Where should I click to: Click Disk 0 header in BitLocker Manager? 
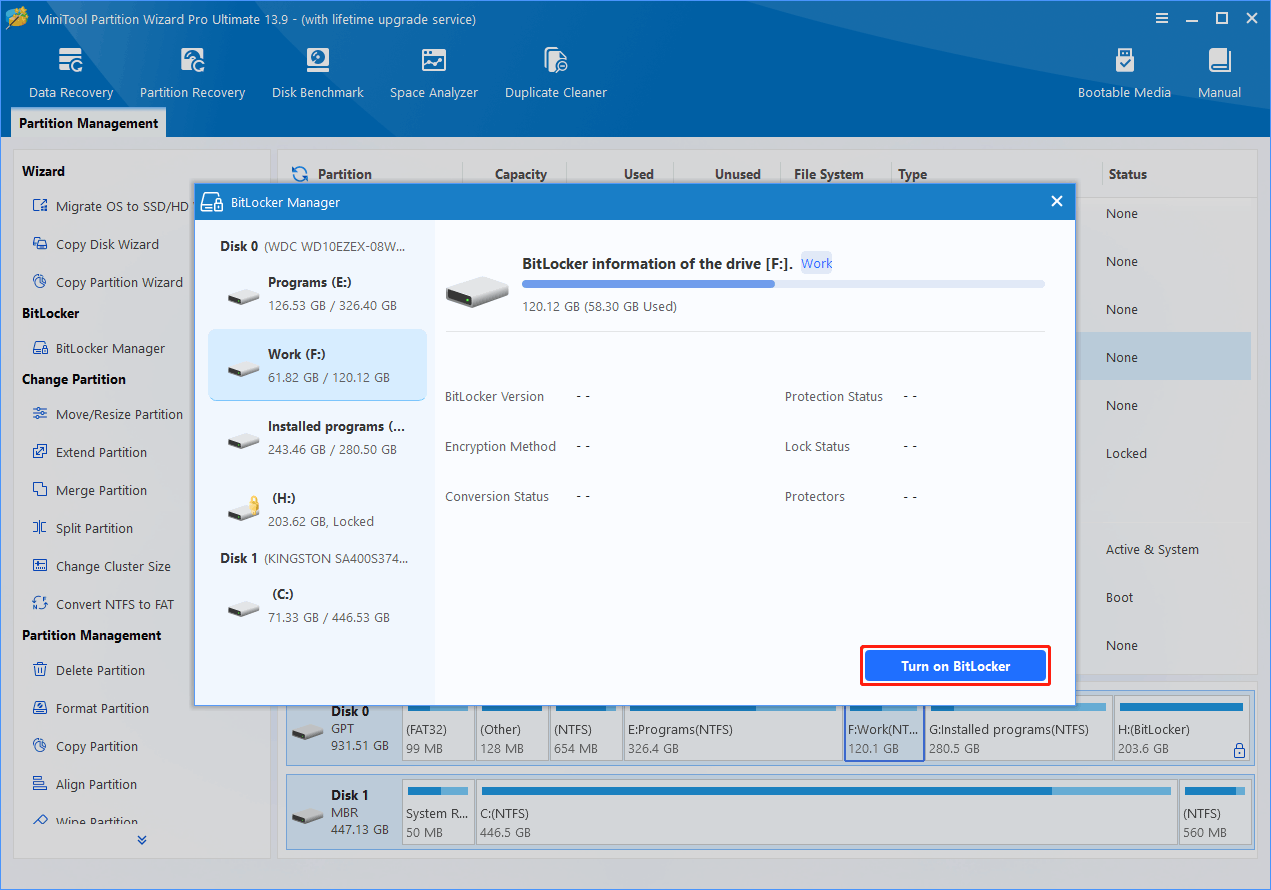[314, 246]
